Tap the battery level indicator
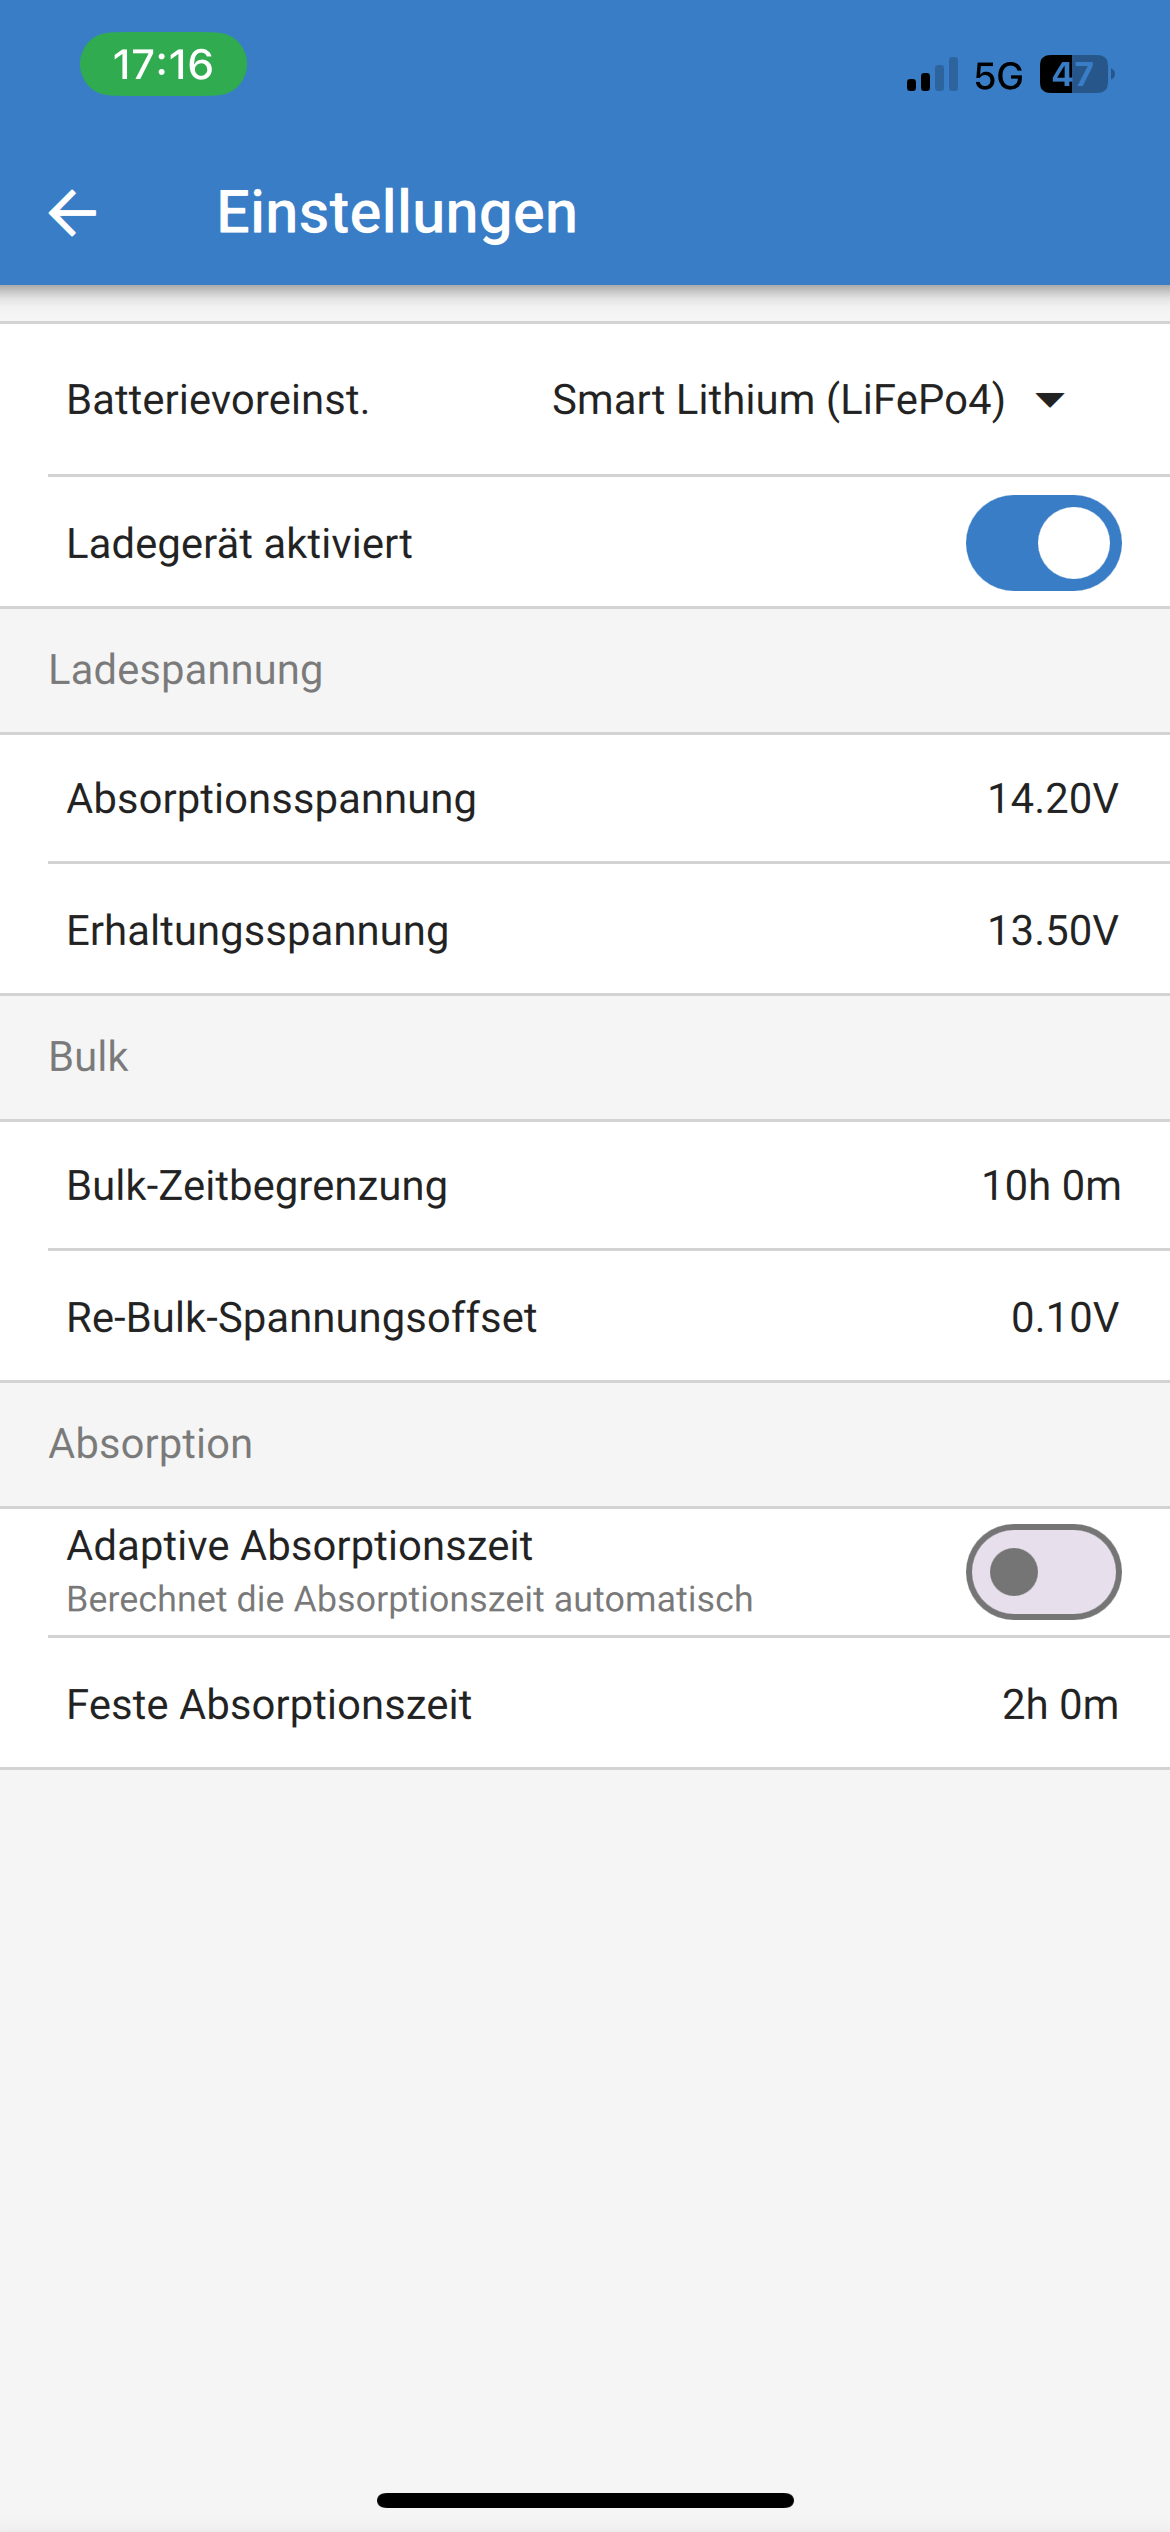 coord(1076,75)
